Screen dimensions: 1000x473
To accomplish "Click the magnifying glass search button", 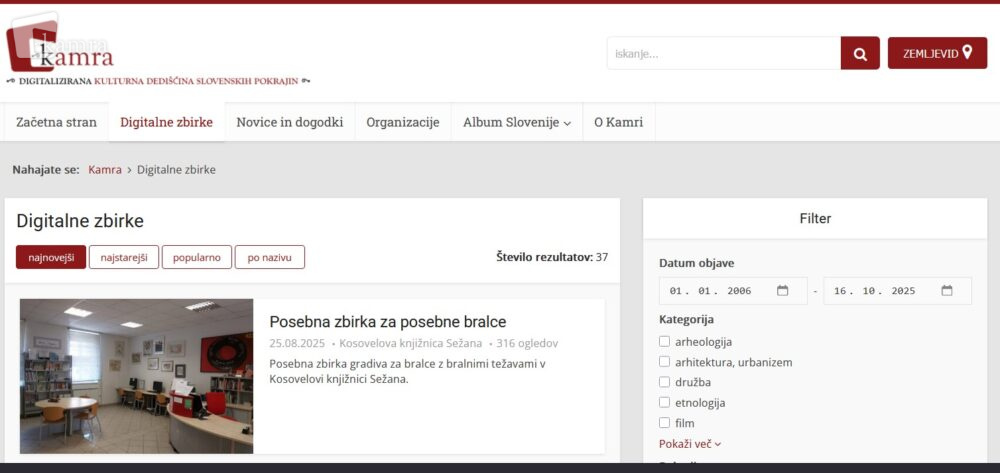I will (x=860, y=53).
